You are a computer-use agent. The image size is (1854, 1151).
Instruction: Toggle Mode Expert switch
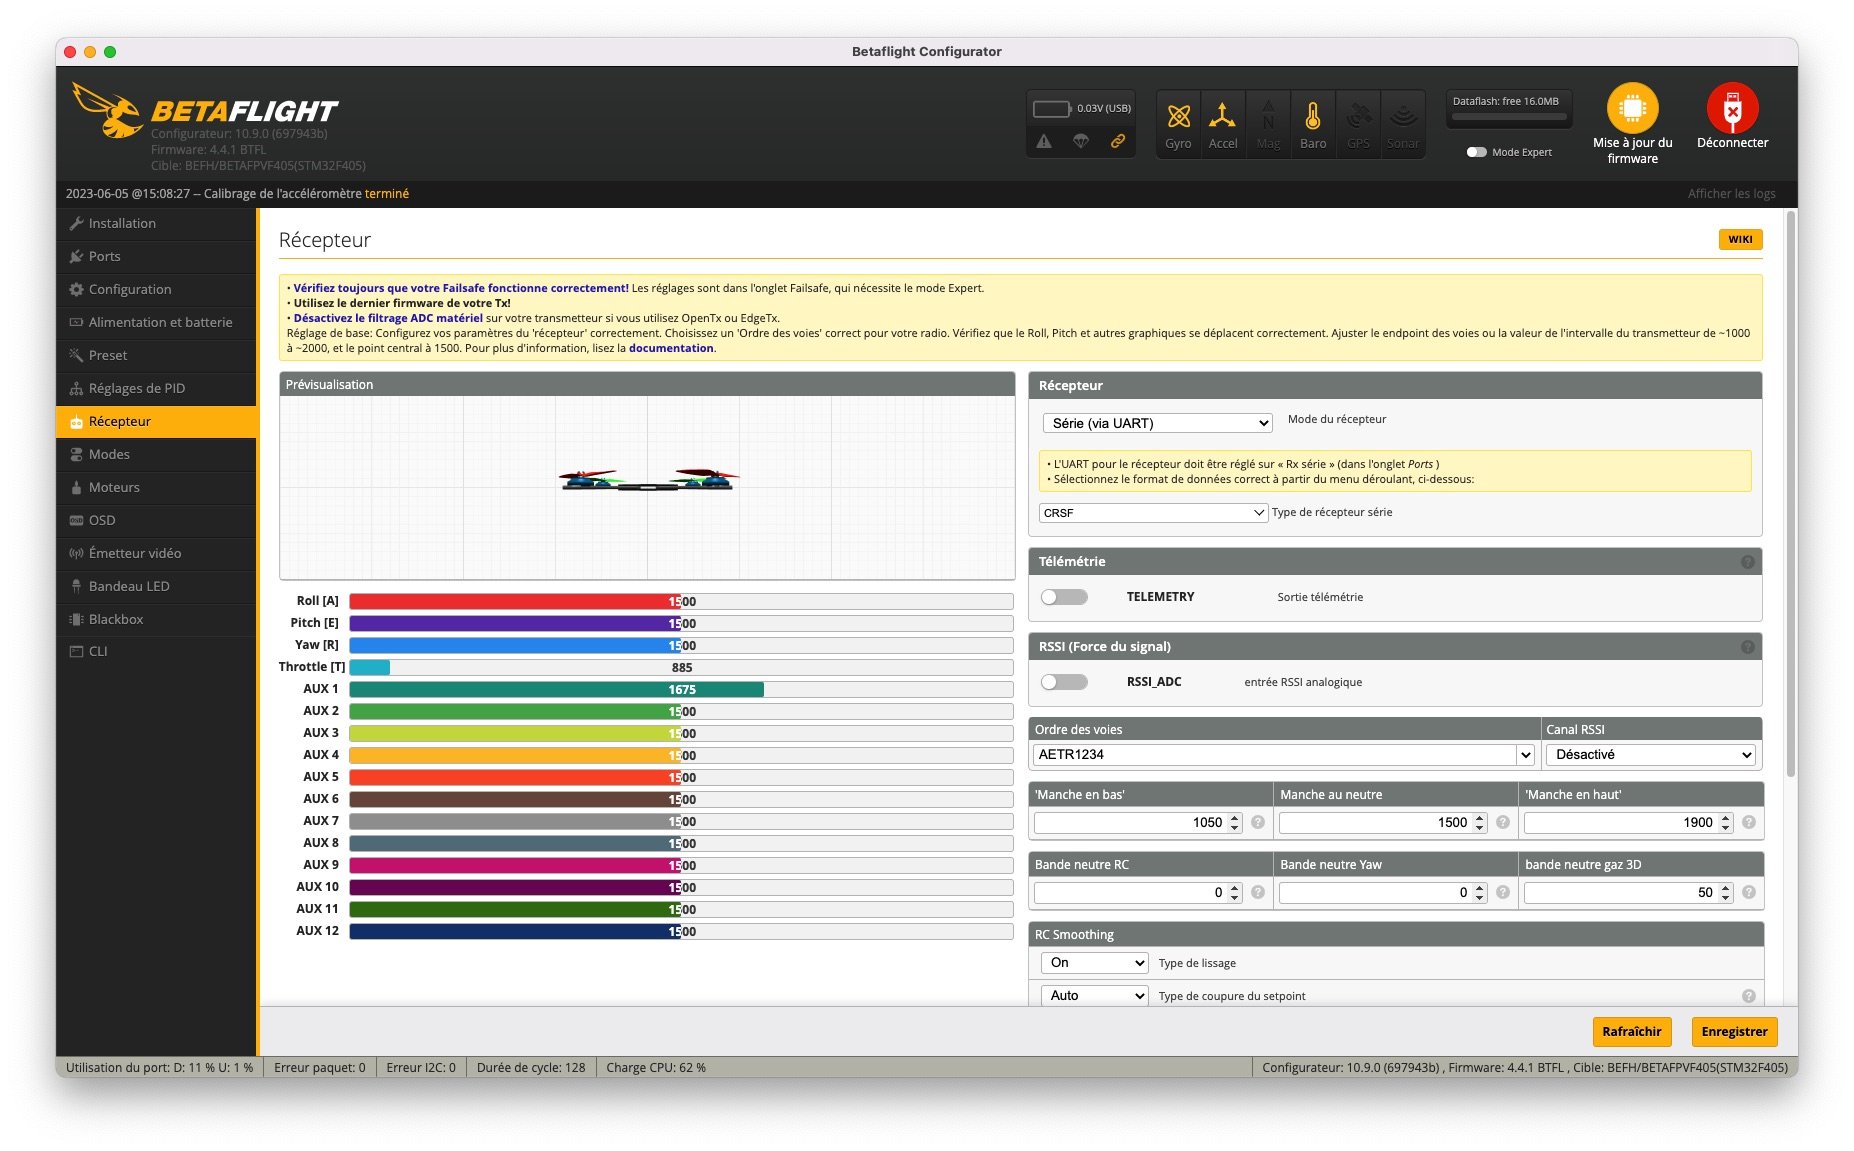click(x=1476, y=152)
